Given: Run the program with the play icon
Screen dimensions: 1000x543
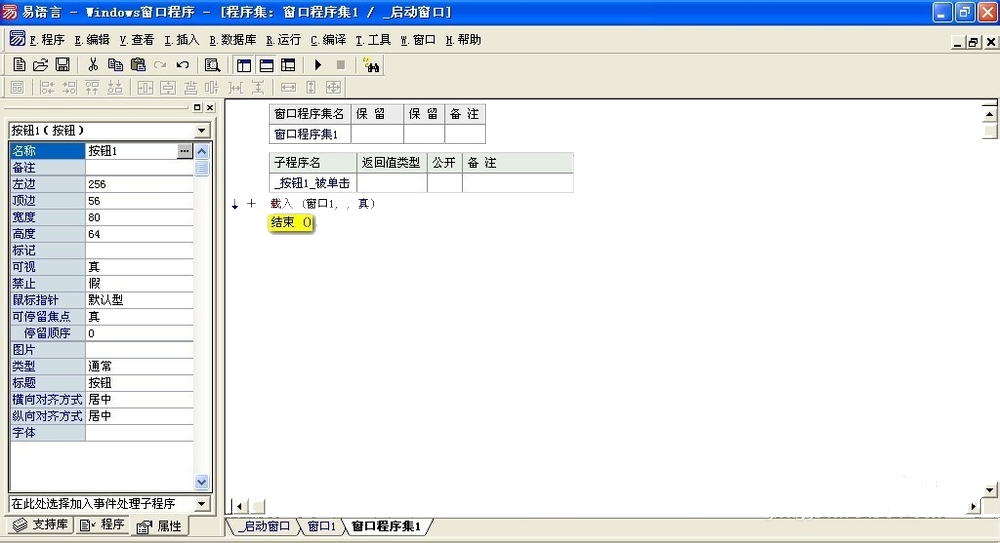Looking at the screenshot, I should pos(318,65).
